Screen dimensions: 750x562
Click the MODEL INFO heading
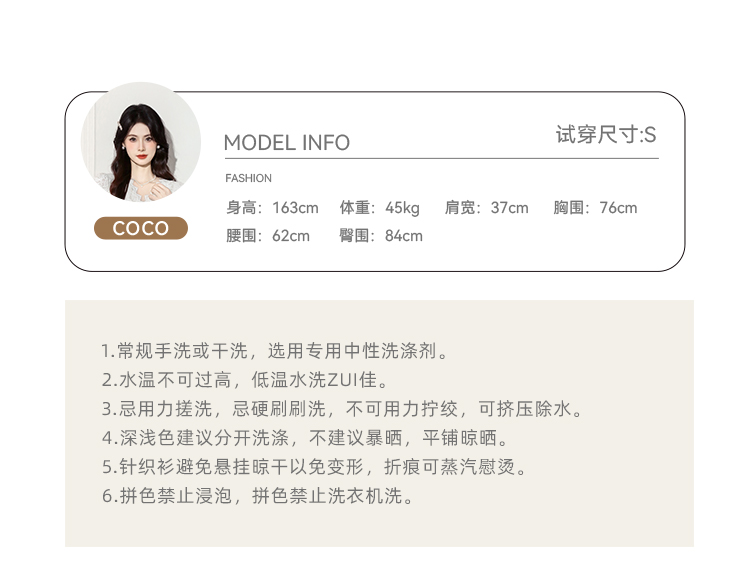pyautogui.click(x=287, y=143)
